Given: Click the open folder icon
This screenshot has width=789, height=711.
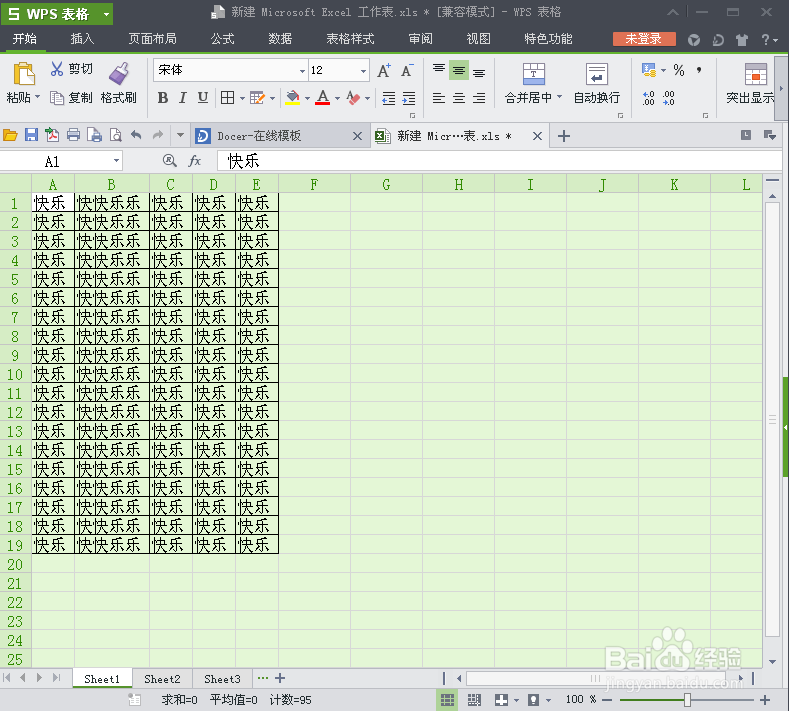Looking at the screenshot, I should tap(10, 135).
